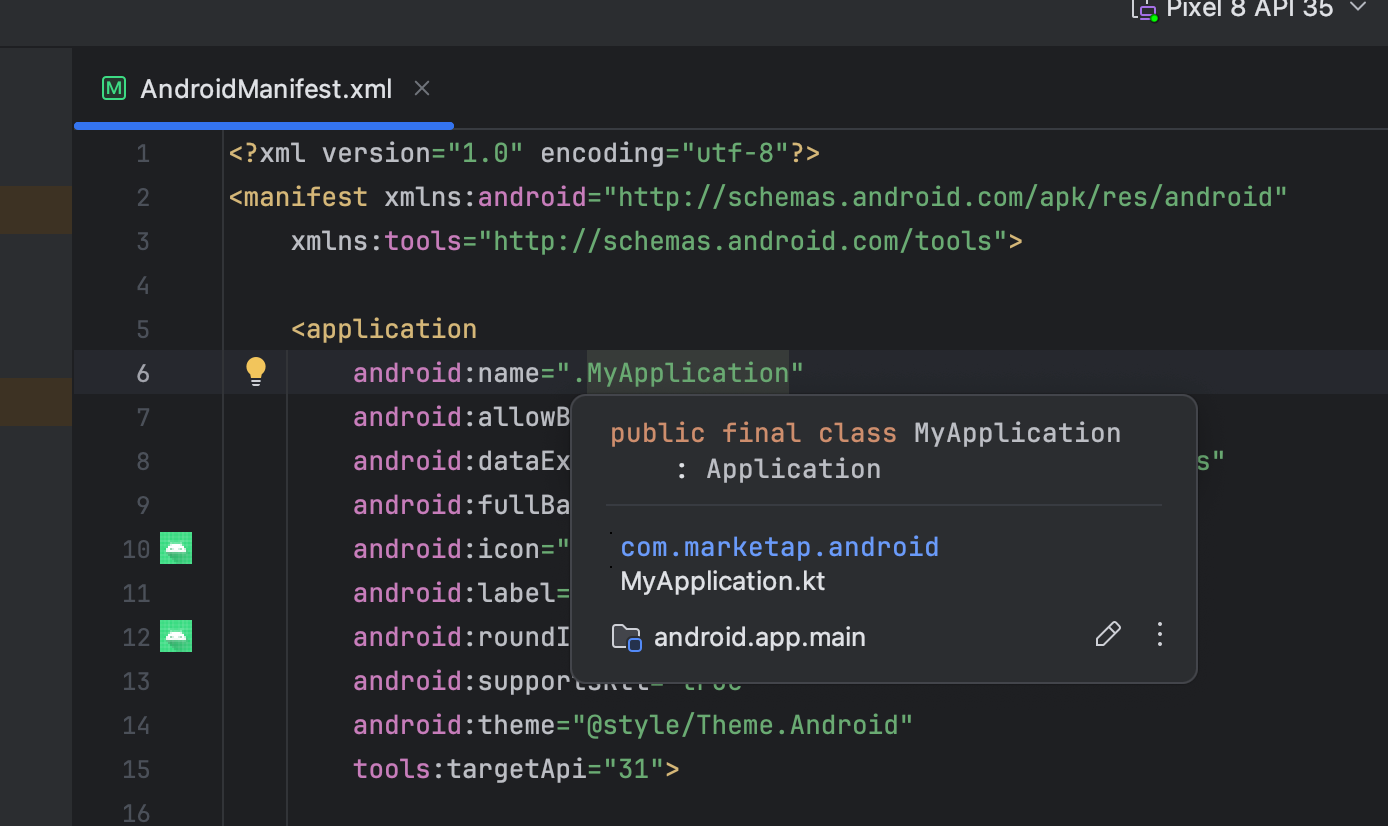Follow the com.marketap.android package link
This screenshot has width=1388, height=826.
coord(779,547)
